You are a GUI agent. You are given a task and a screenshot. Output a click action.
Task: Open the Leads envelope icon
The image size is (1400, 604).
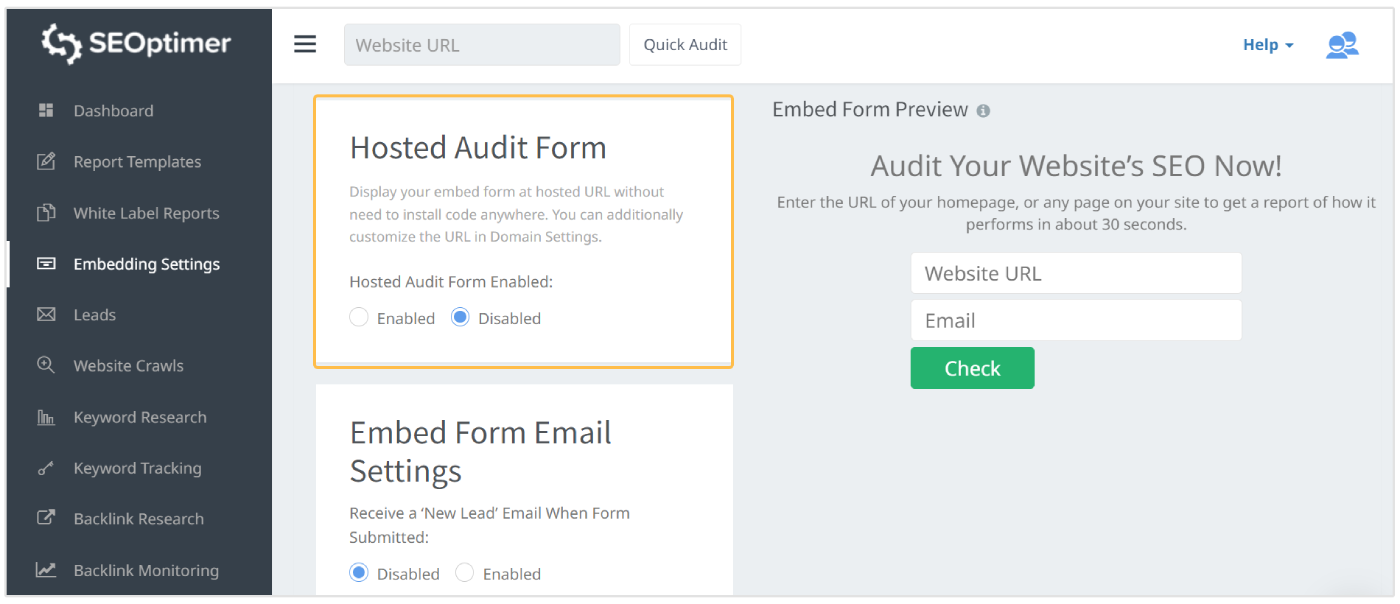[x=46, y=314]
